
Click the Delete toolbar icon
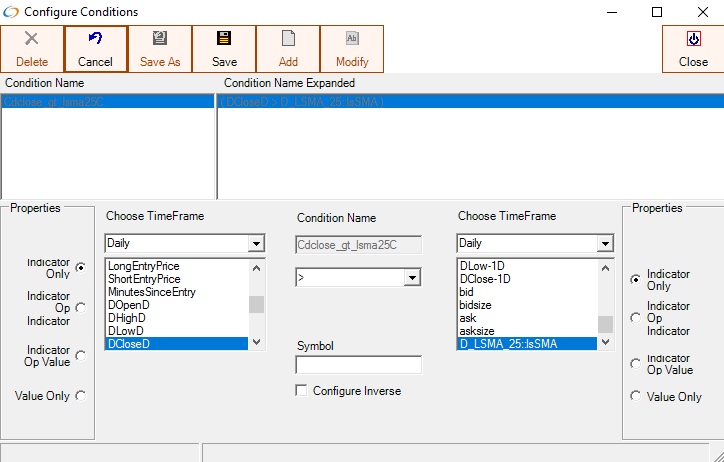tap(31, 39)
